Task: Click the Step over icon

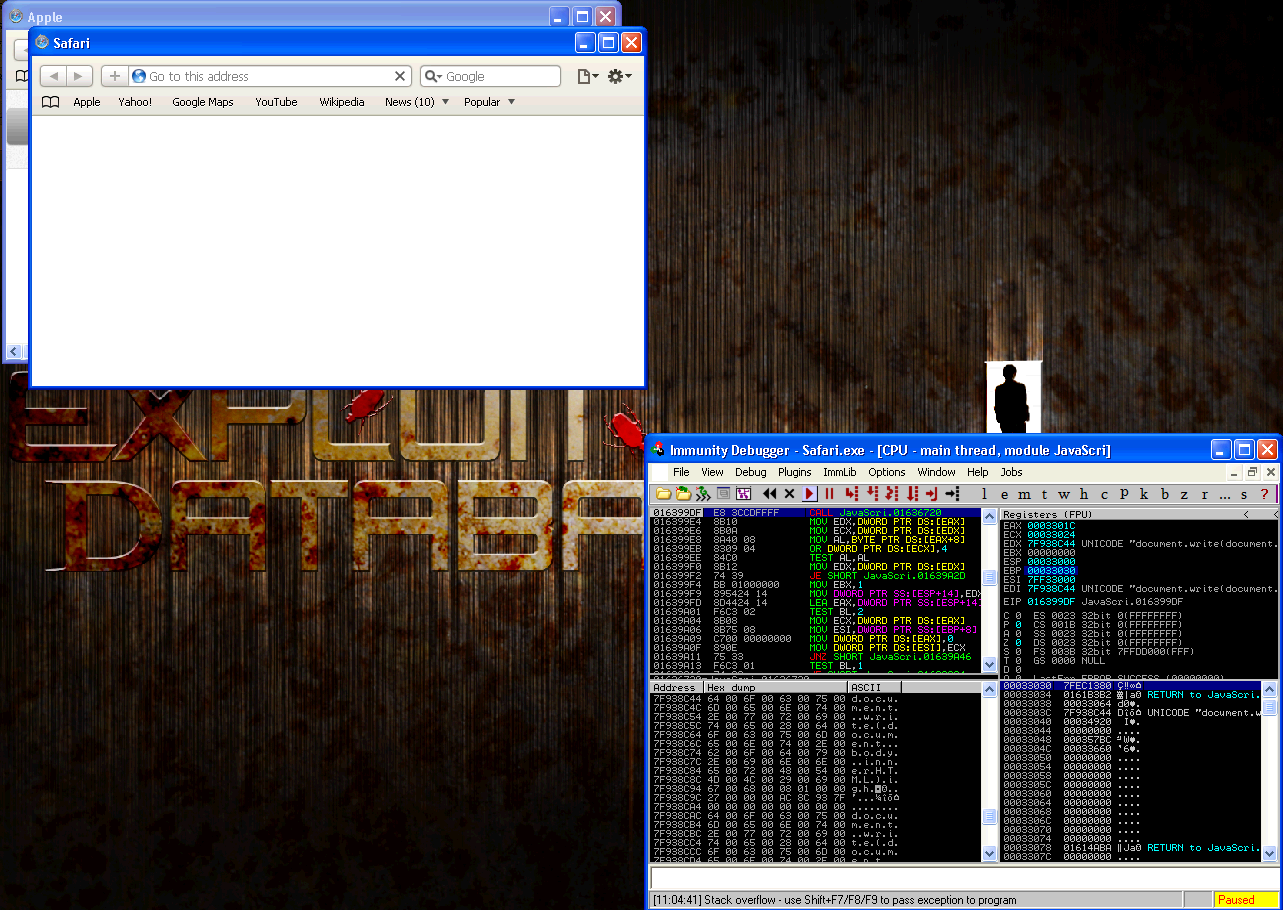Action: pos(872,494)
